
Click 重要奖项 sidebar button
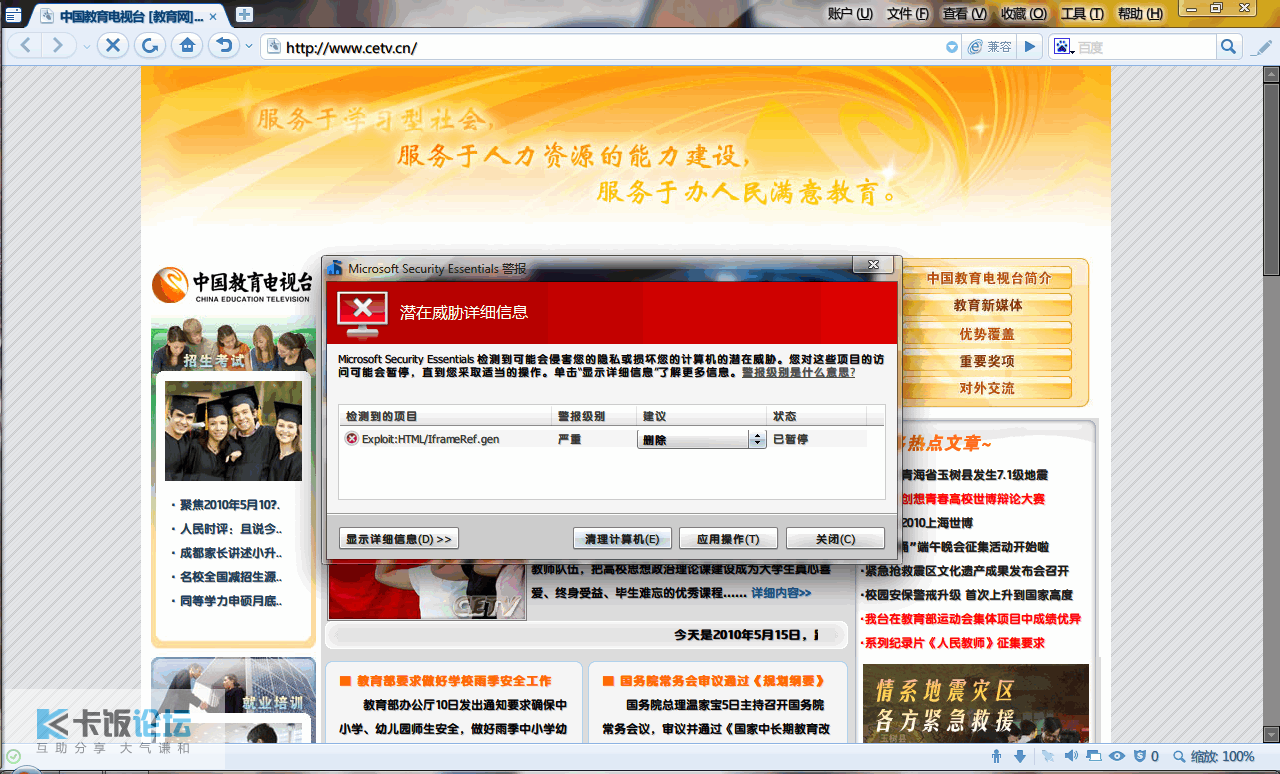[988, 361]
